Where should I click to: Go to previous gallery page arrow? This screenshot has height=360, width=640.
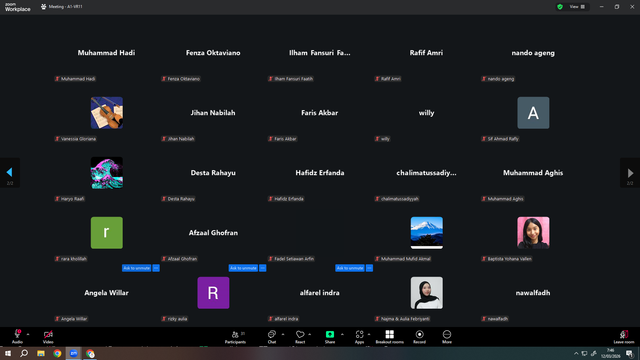click(x=9, y=173)
